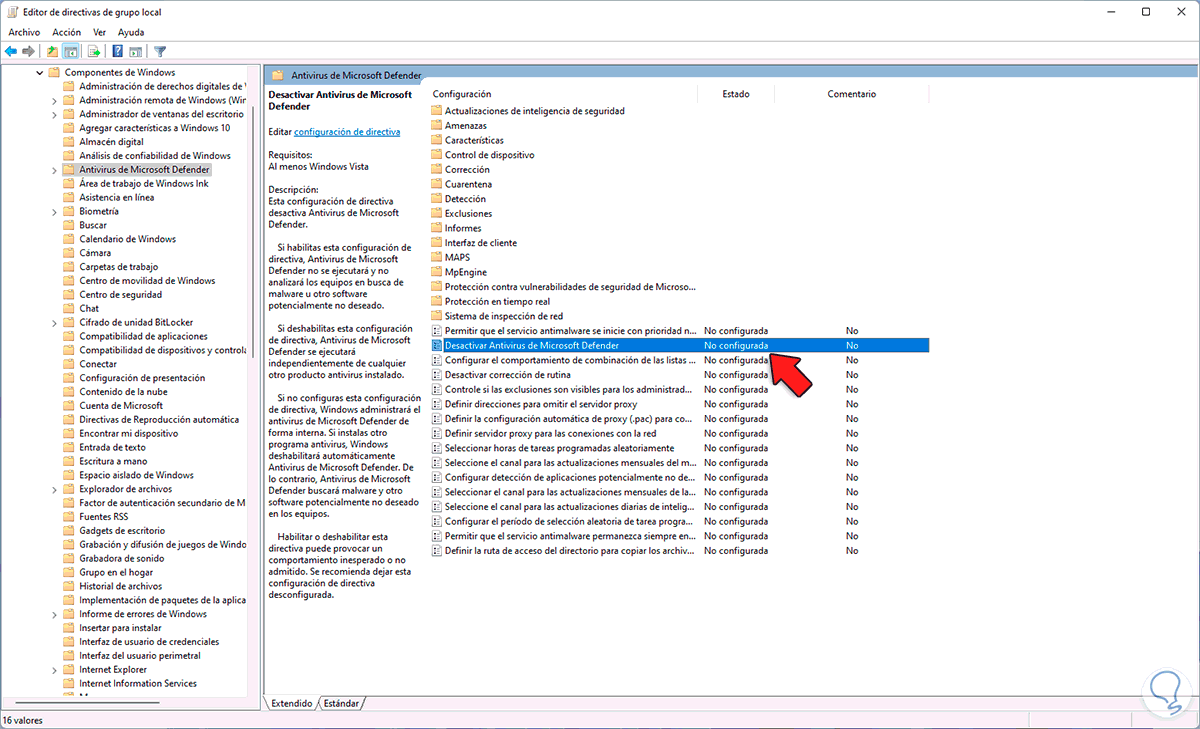Viewport: 1200px width, 729px height.
Task: Click the folder icon in the Antivirus de Microsoft Defender header
Action: point(277,75)
